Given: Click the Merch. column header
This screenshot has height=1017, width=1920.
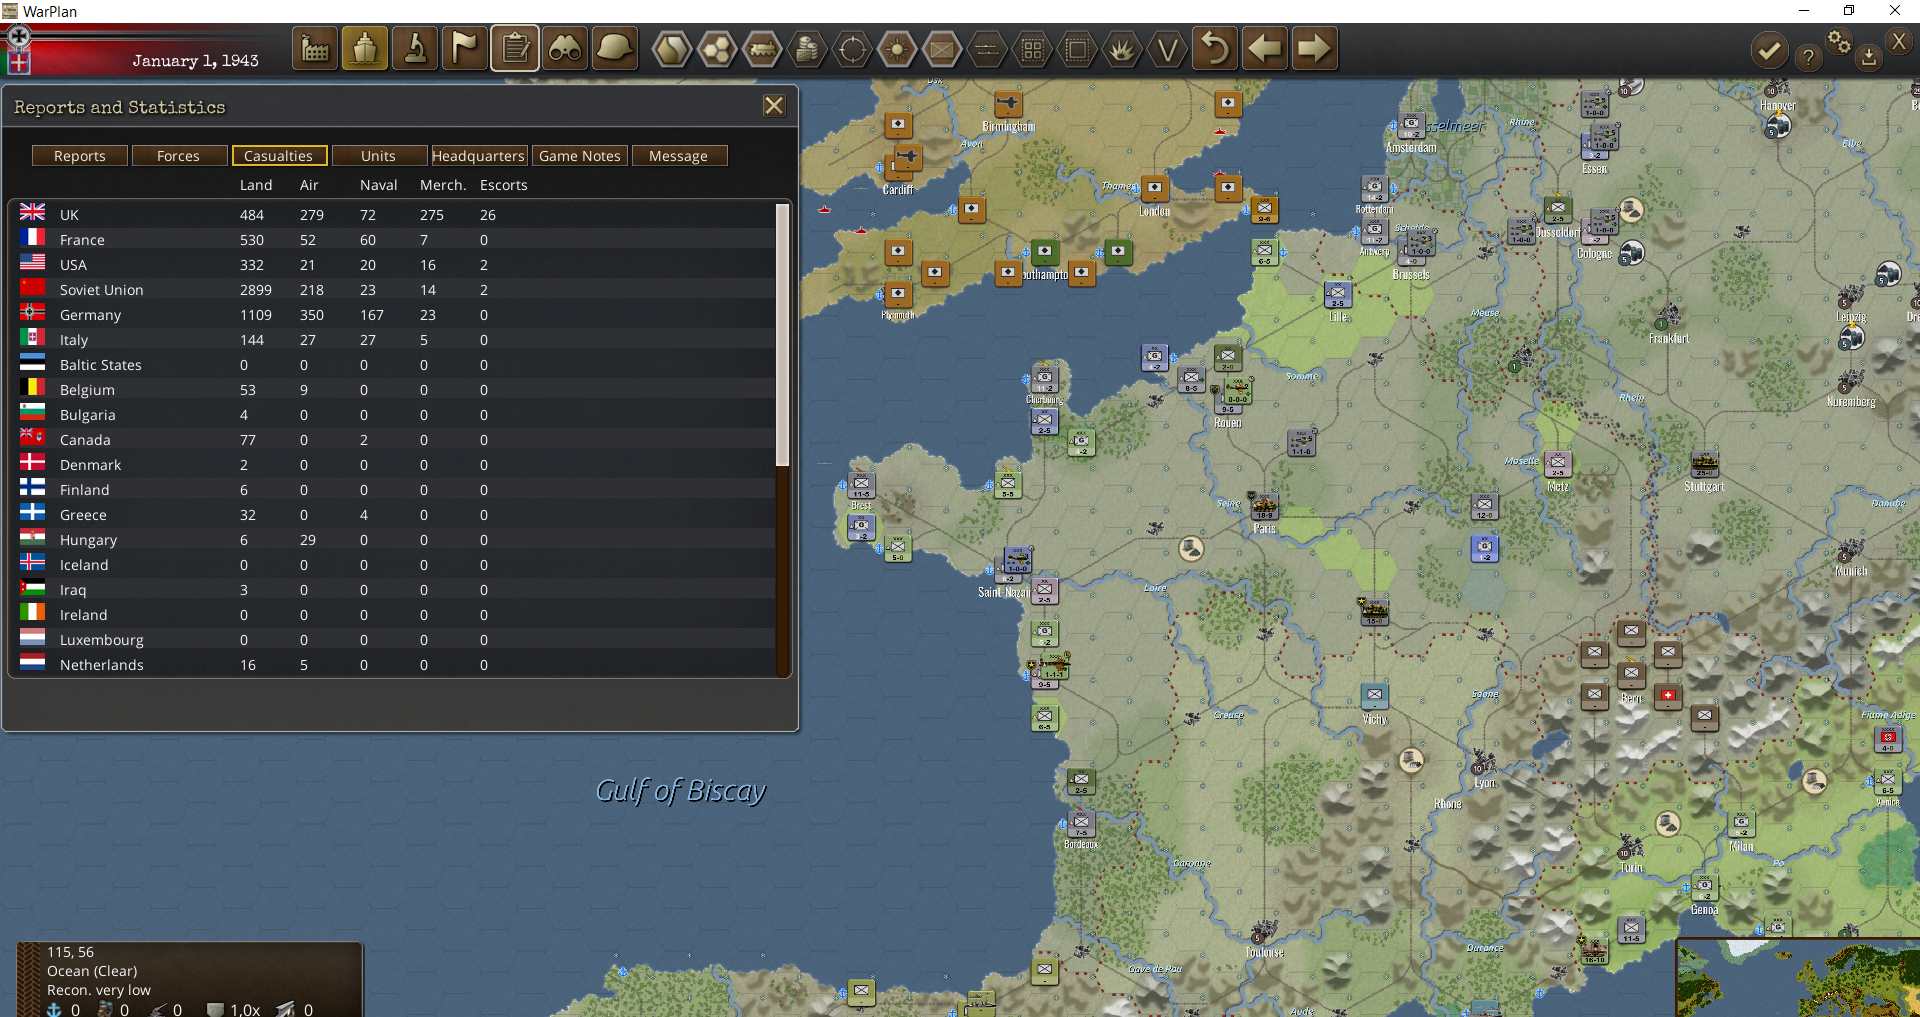Looking at the screenshot, I should pos(443,185).
